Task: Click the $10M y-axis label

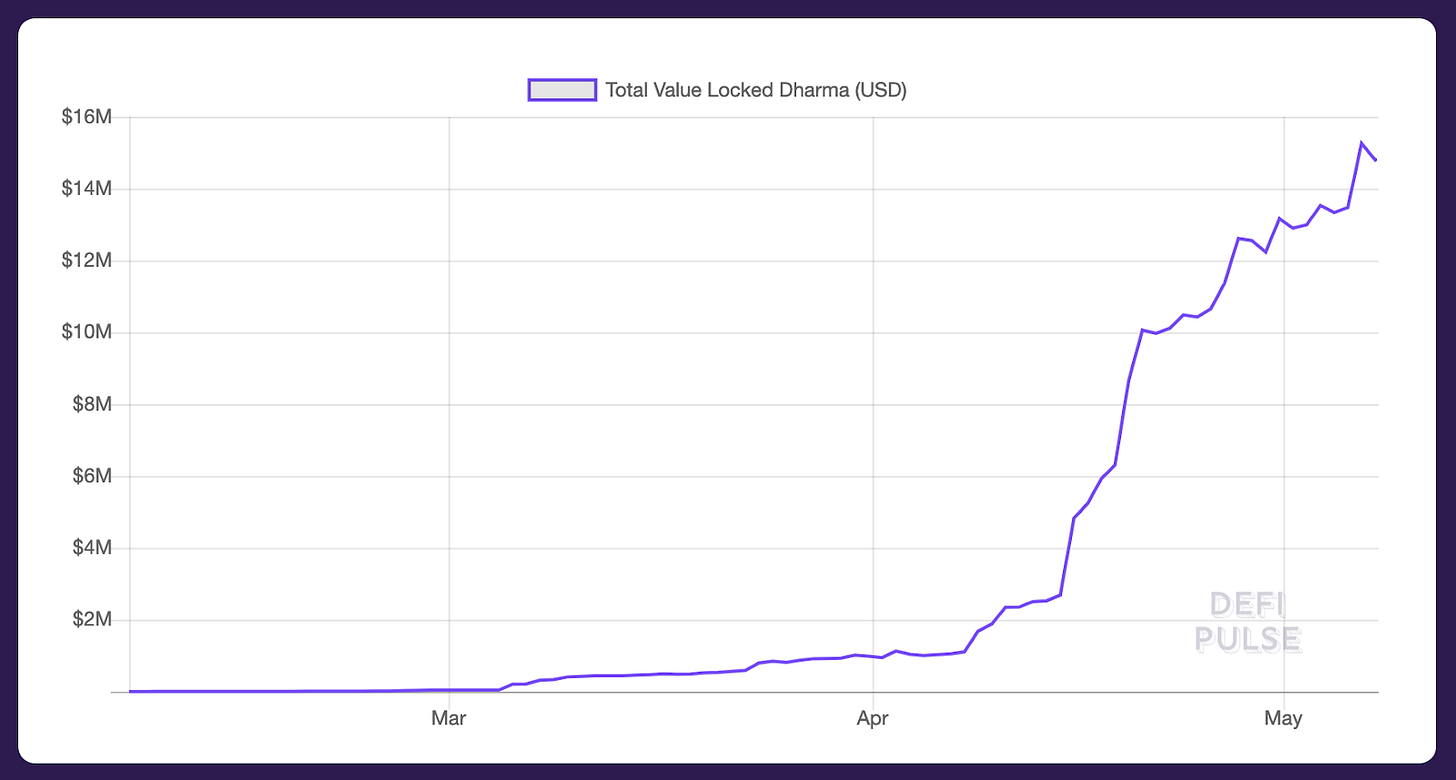Action: pyautogui.click(x=88, y=332)
